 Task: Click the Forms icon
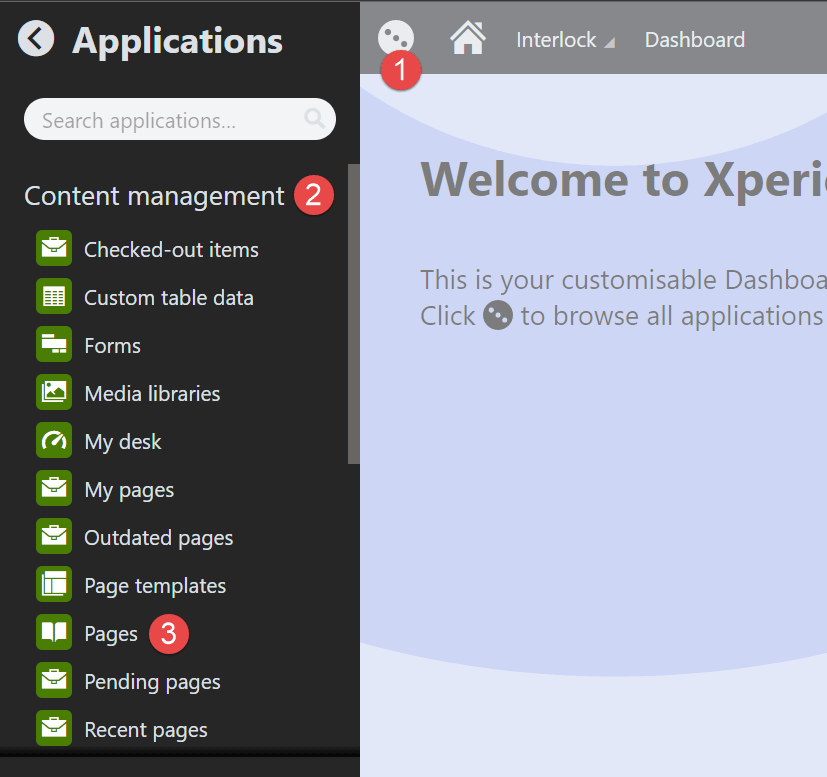point(54,344)
